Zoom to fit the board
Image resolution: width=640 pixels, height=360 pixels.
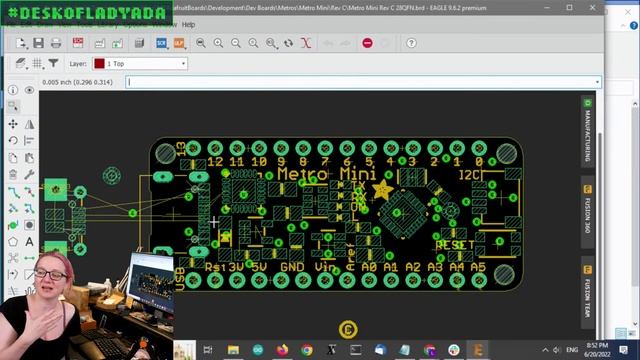pos(200,43)
